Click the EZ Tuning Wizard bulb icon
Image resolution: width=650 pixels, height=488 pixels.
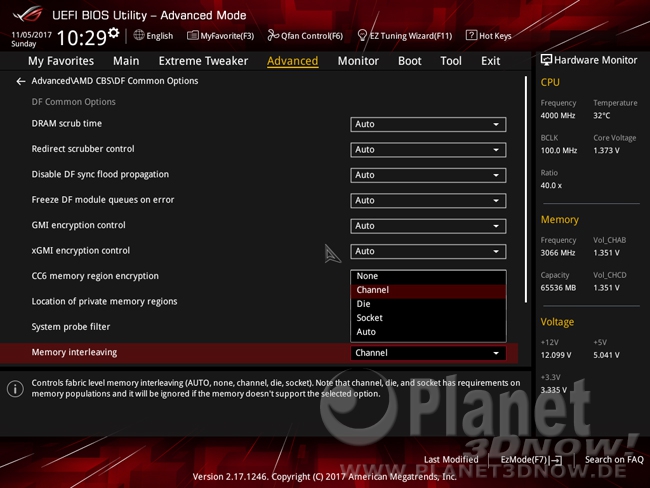tap(362, 35)
